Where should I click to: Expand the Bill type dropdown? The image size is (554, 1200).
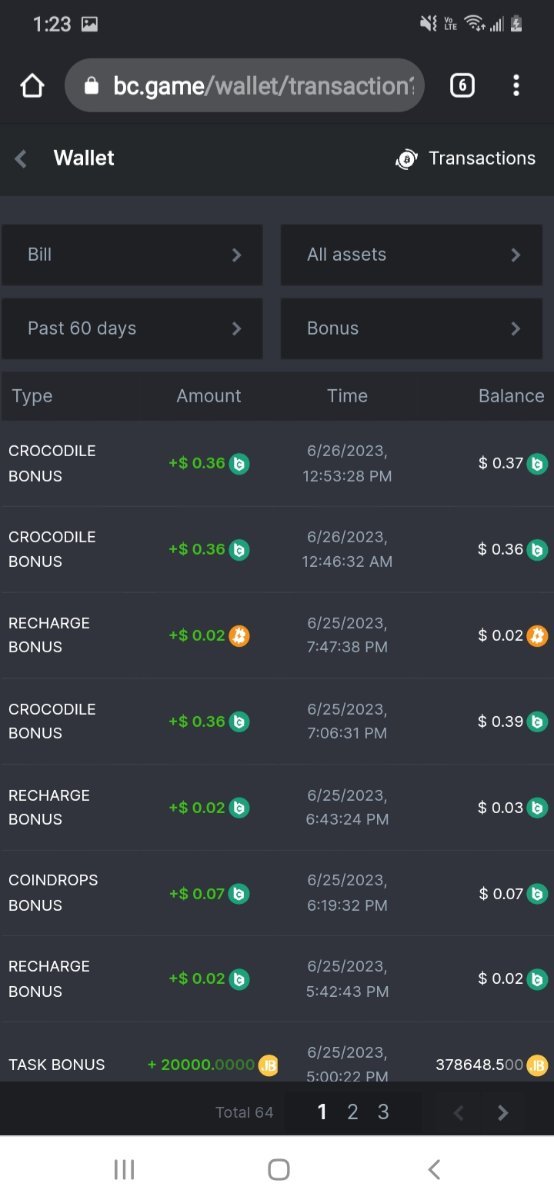tap(132, 255)
